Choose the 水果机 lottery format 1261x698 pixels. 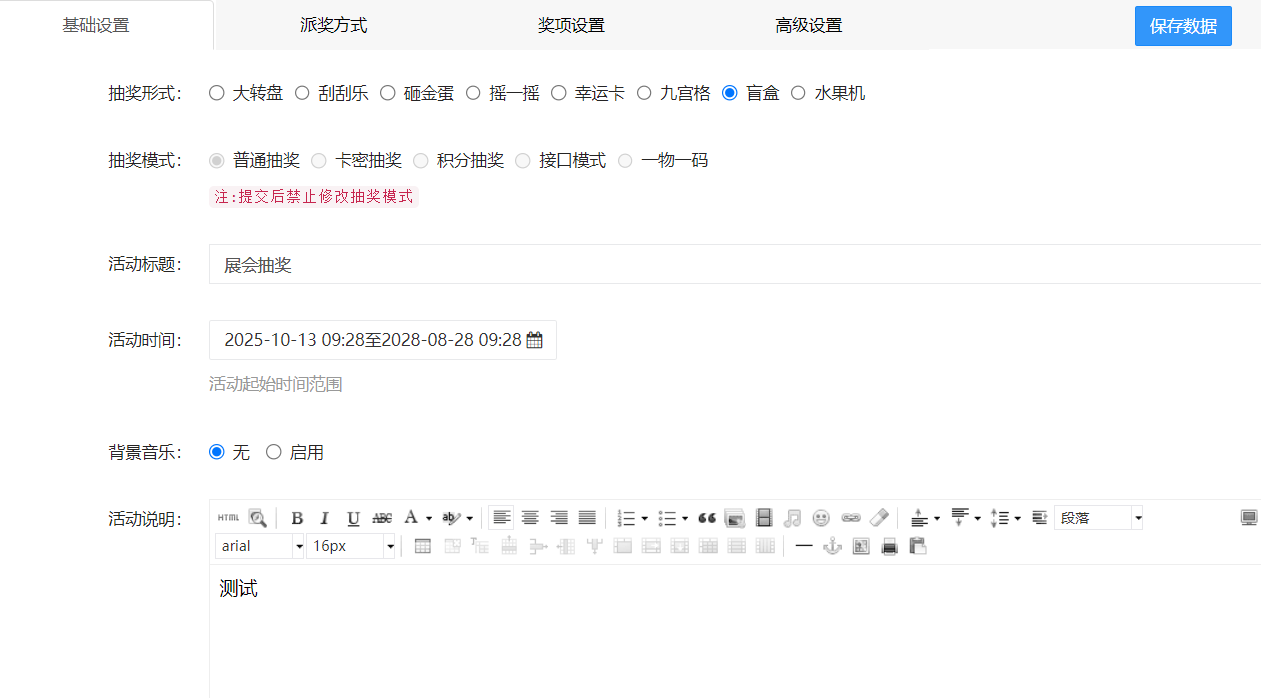798,93
